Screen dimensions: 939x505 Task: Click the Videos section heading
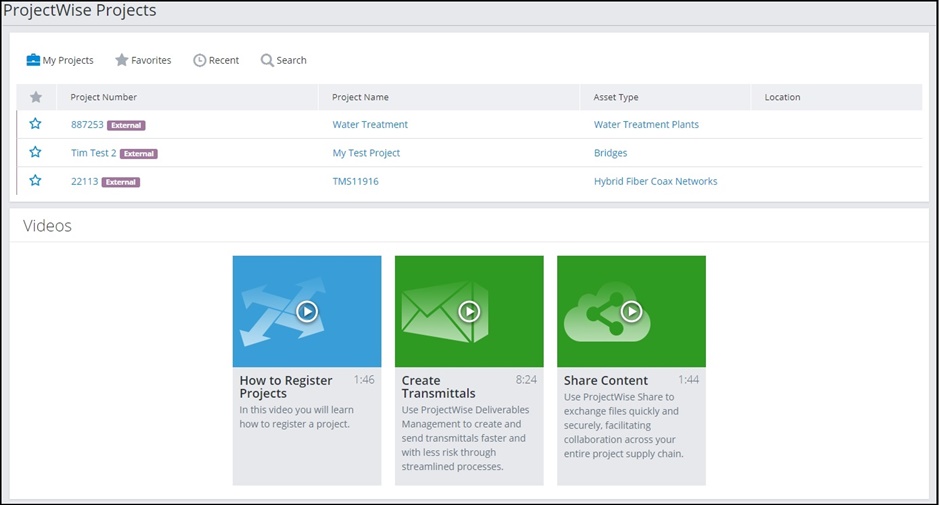pyautogui.click(x=47, y=226)
